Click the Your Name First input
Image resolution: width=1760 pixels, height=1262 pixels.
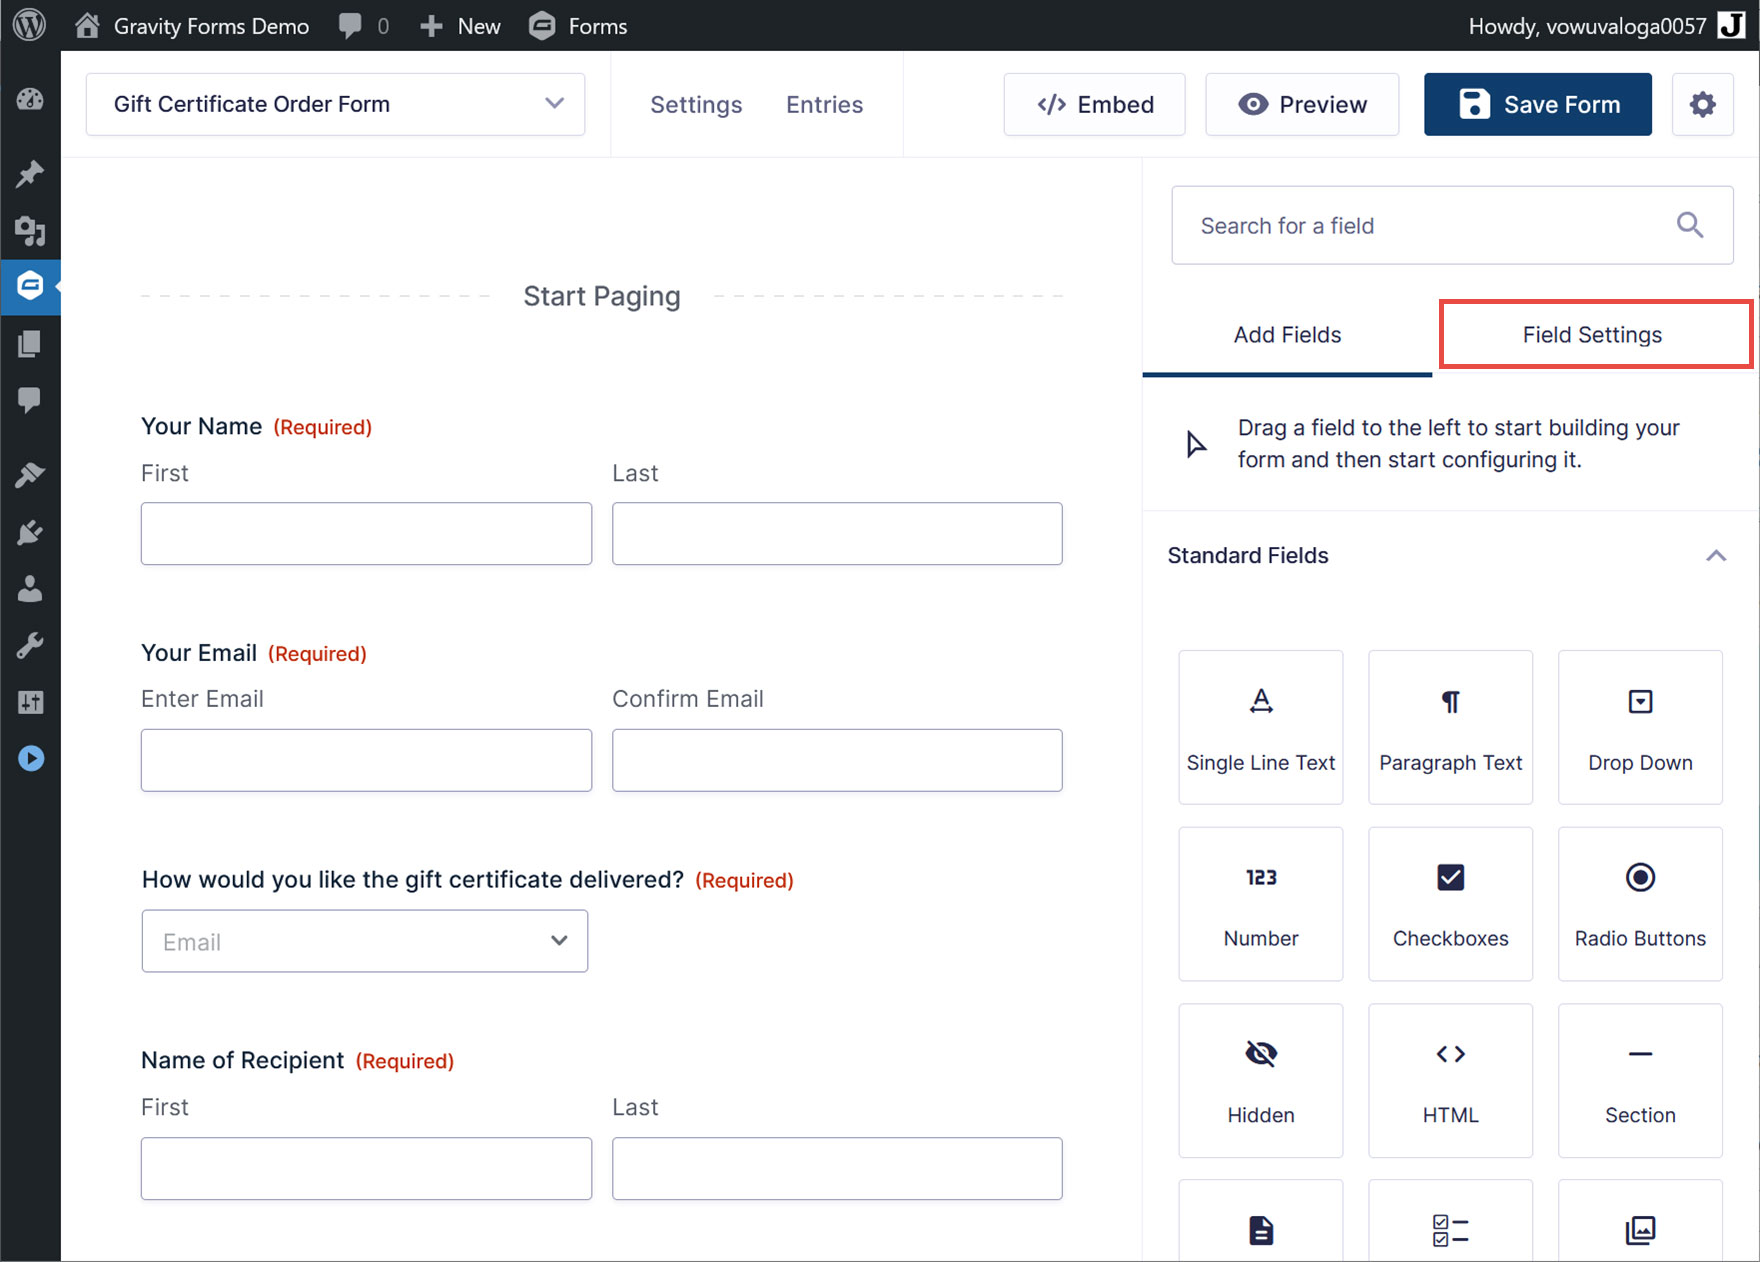(x=366, y=534)
